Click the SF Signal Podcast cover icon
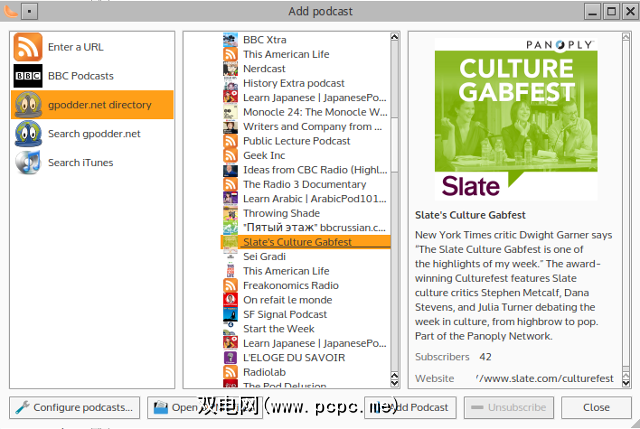Screen dimensions: 640x429 point(230,314)
